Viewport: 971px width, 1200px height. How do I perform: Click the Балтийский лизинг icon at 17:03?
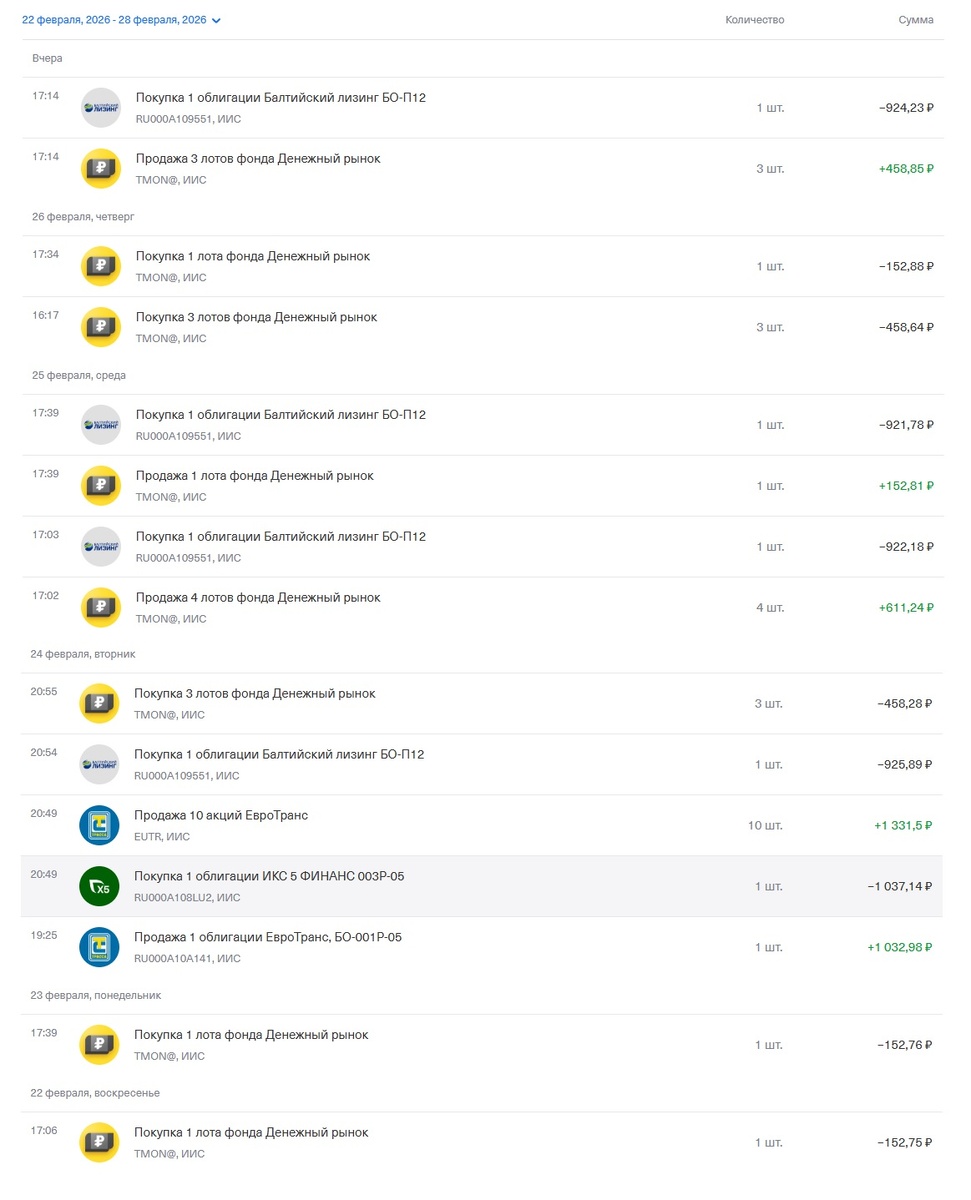(100, 546)
